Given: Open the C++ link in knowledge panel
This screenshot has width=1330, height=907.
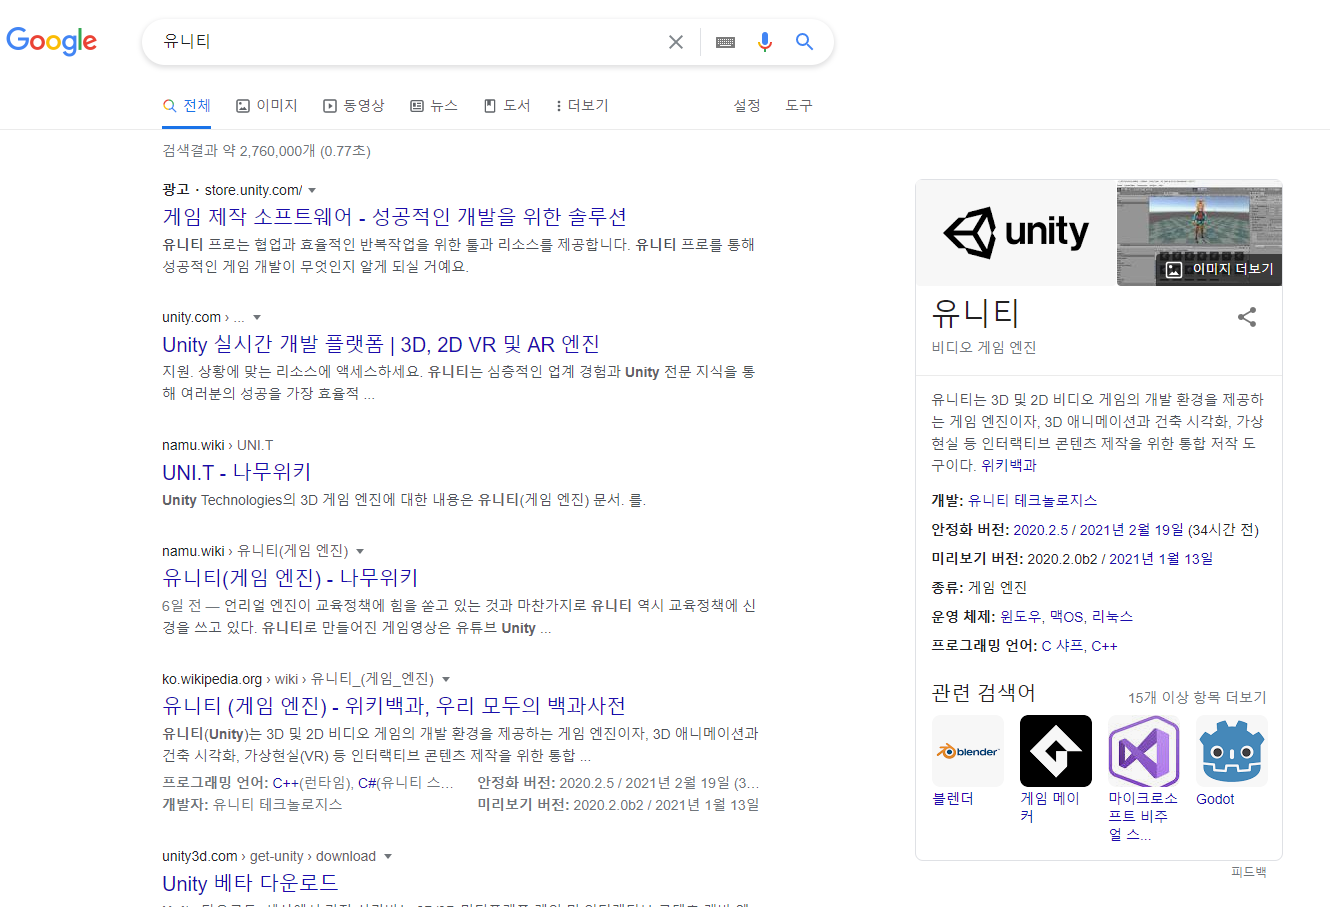Looking at the screenshot, I should (1104, 646).
